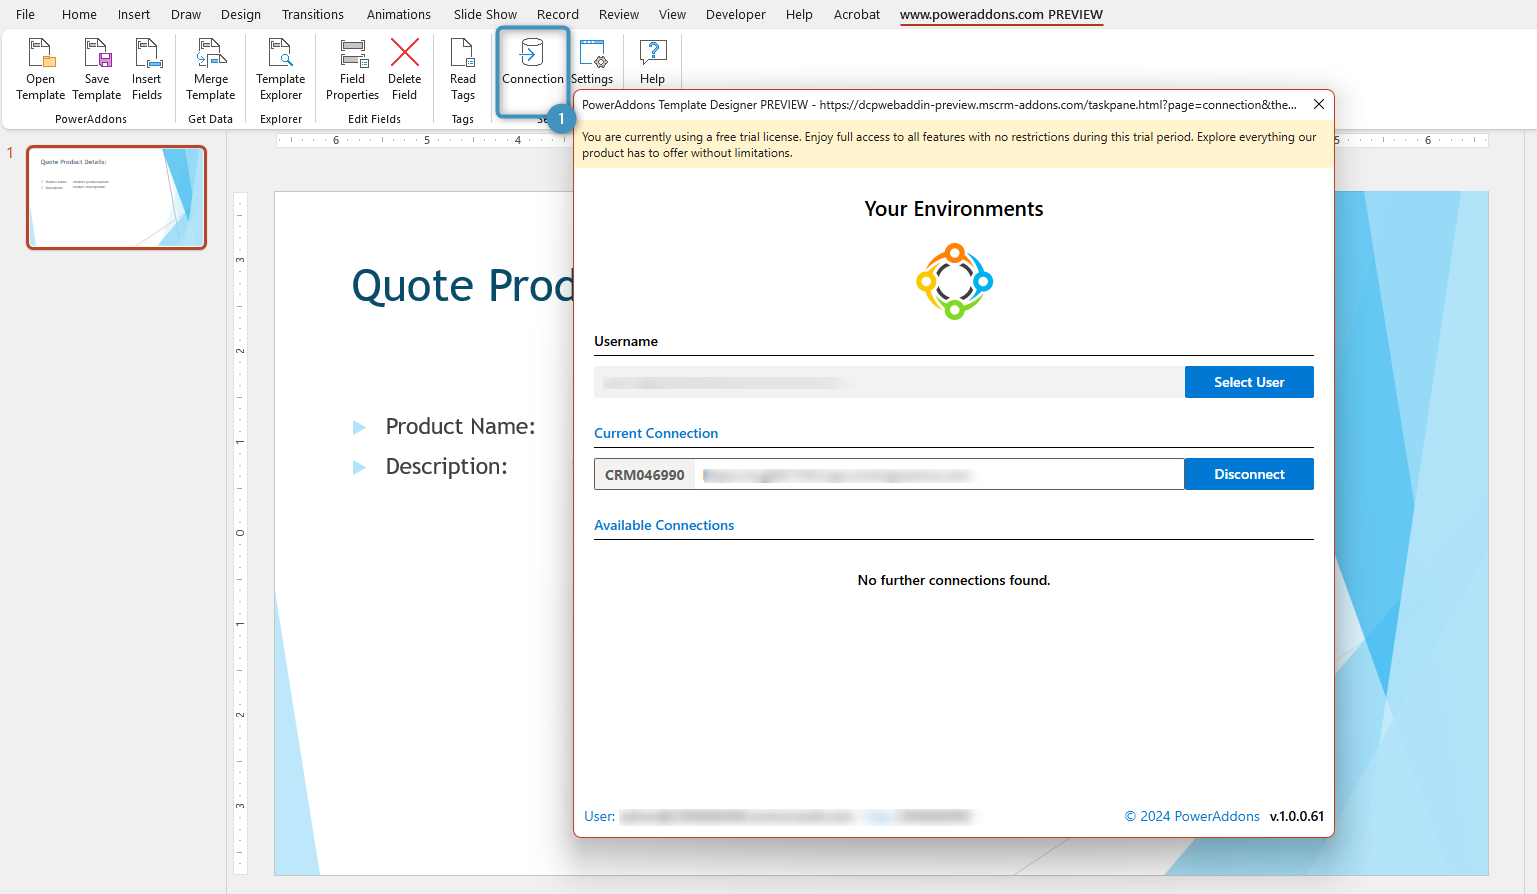The height and width of the screenshot is (894, 1537).
Task: Click the CRM046990 connection field
Action: point(889,474)
